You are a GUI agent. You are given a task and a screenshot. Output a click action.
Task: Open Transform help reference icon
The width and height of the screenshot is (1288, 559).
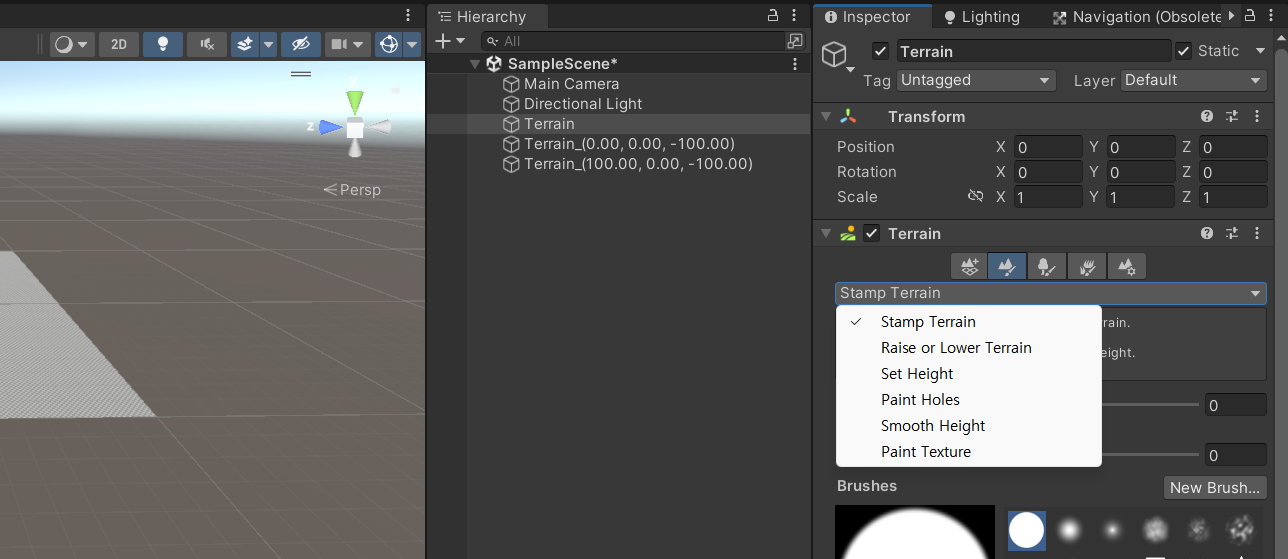[x=1207, y=117]
